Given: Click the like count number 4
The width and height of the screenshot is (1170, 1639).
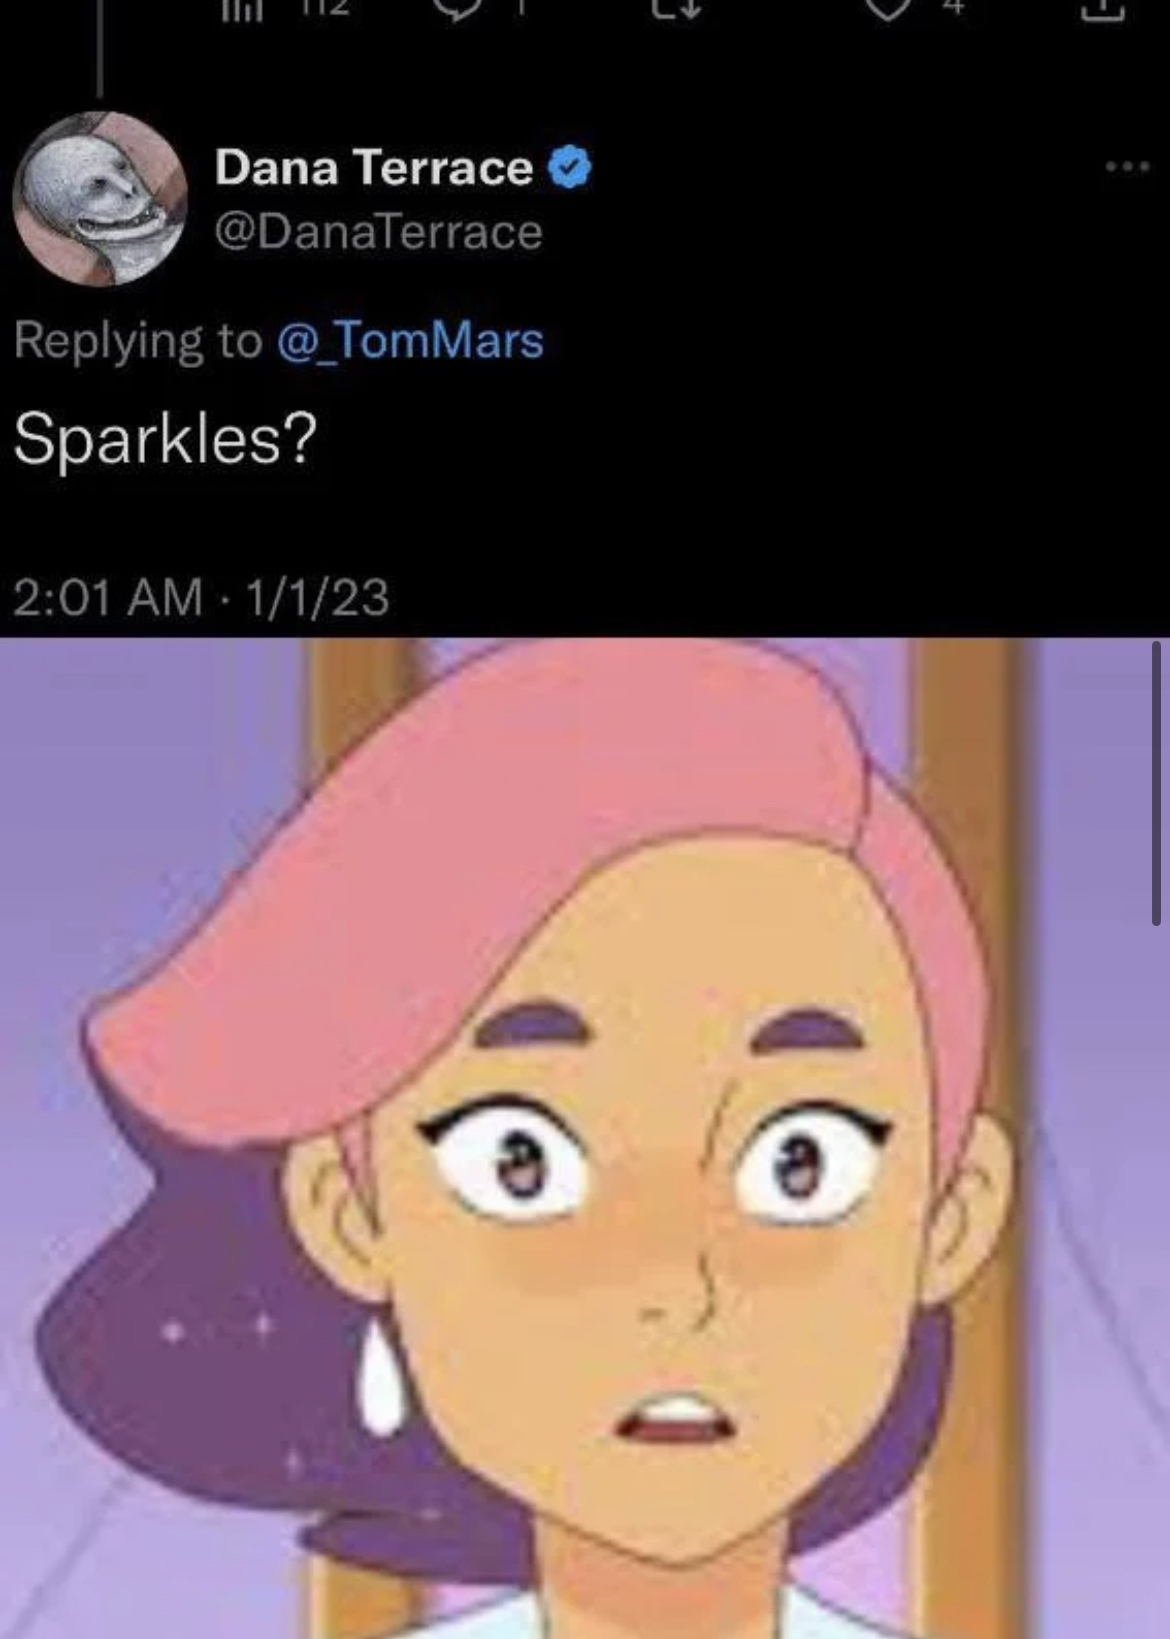Looking at the screenshot, I should point(954,8).
